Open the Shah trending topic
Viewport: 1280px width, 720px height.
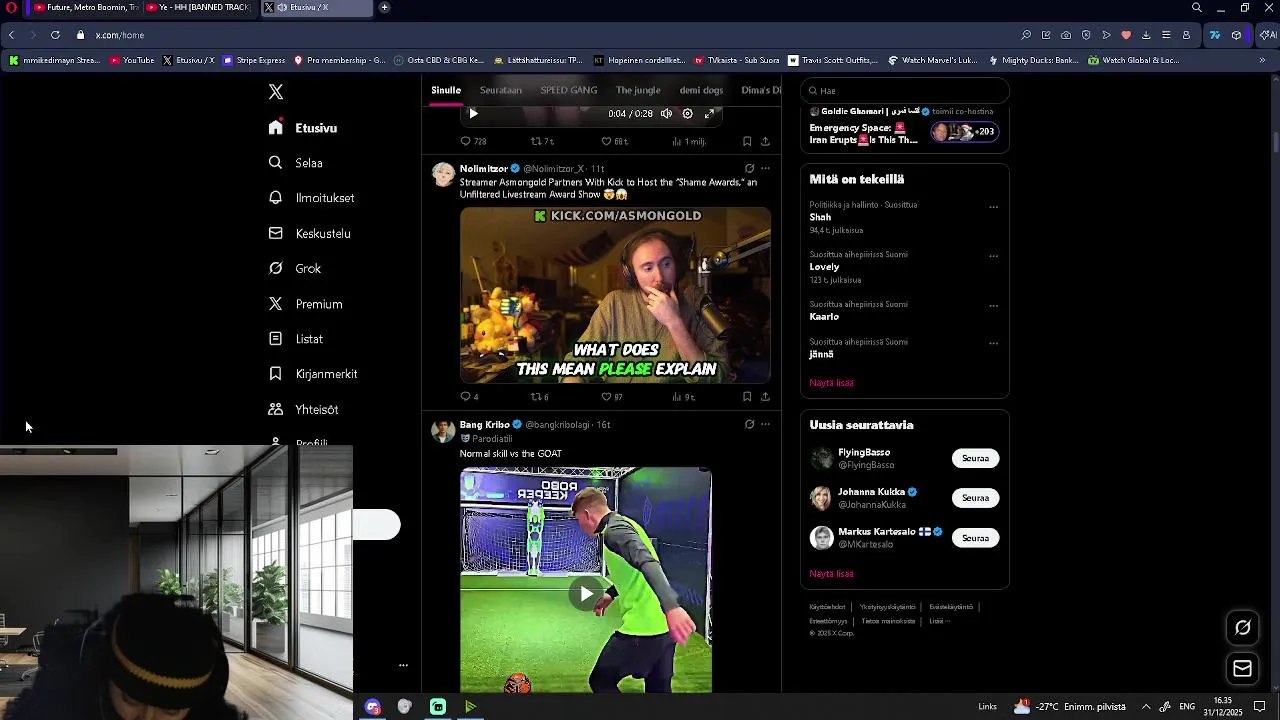tap(820, 217)
